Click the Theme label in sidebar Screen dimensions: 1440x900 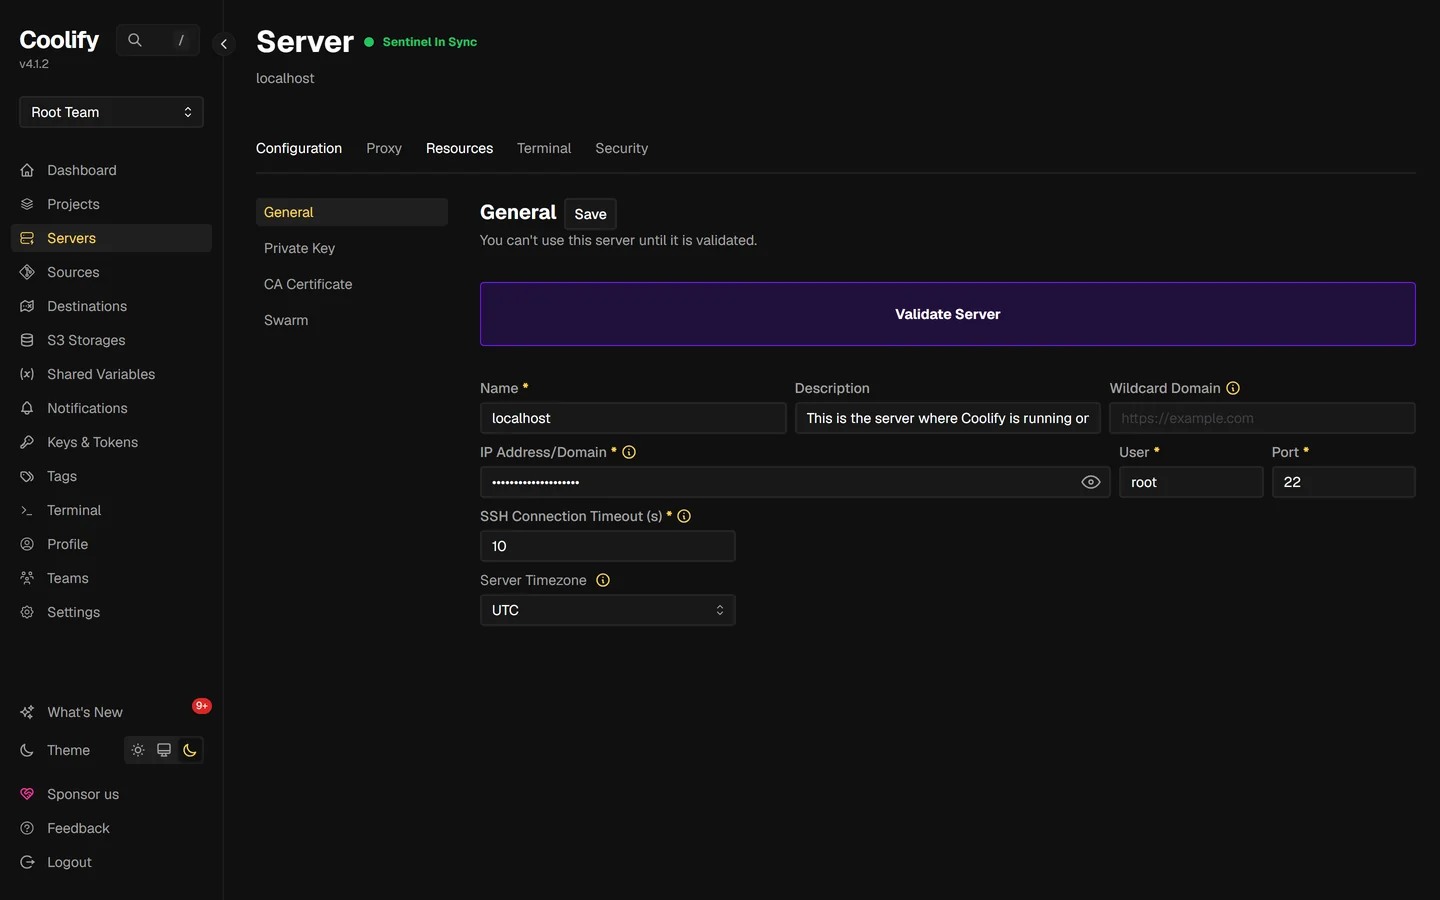point(68,750)
